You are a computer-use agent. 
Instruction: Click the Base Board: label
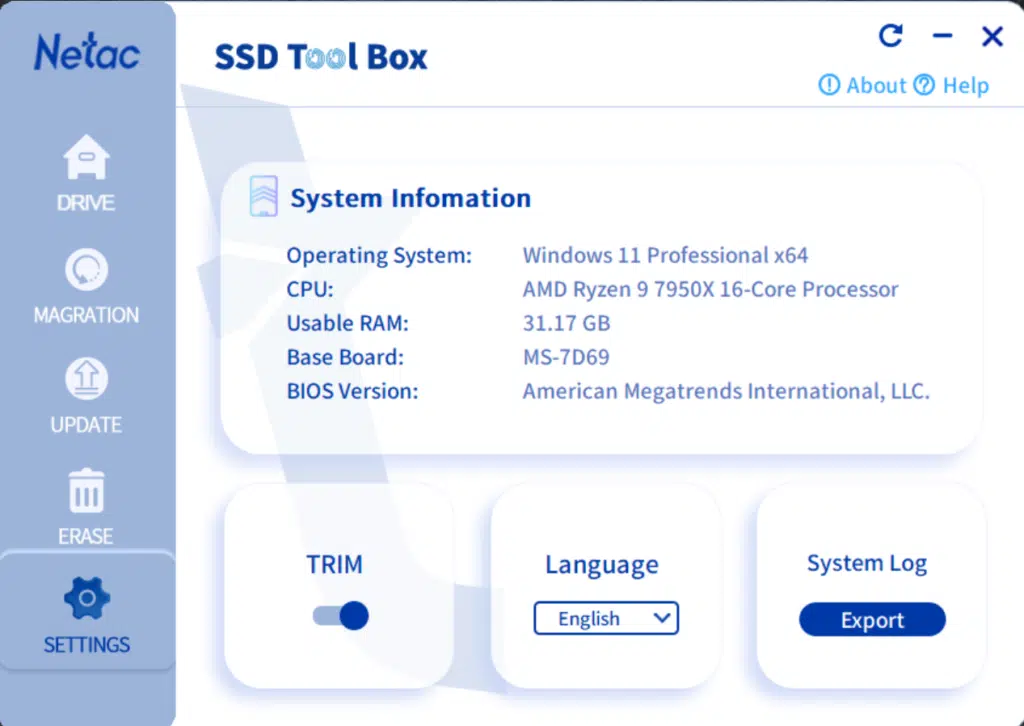click(345, 357)
